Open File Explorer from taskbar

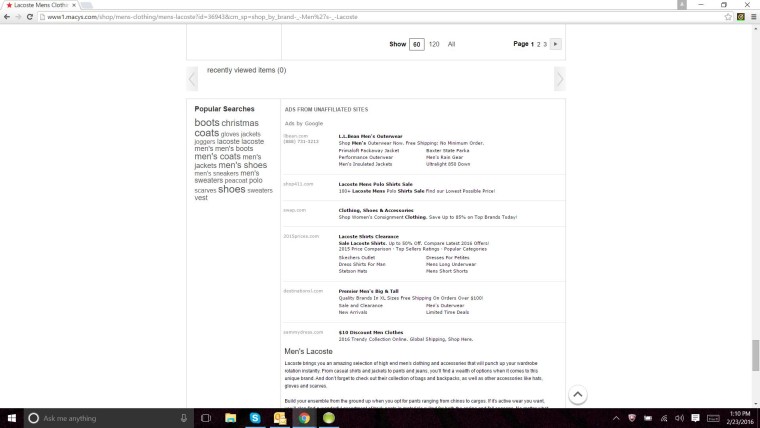pyautogui.click(x=231, y=418)
